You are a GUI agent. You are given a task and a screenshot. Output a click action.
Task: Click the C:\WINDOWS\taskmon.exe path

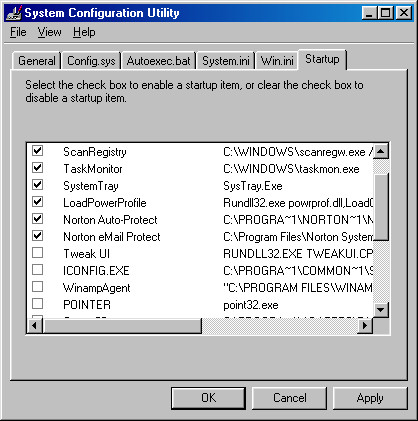pos(291,169)
